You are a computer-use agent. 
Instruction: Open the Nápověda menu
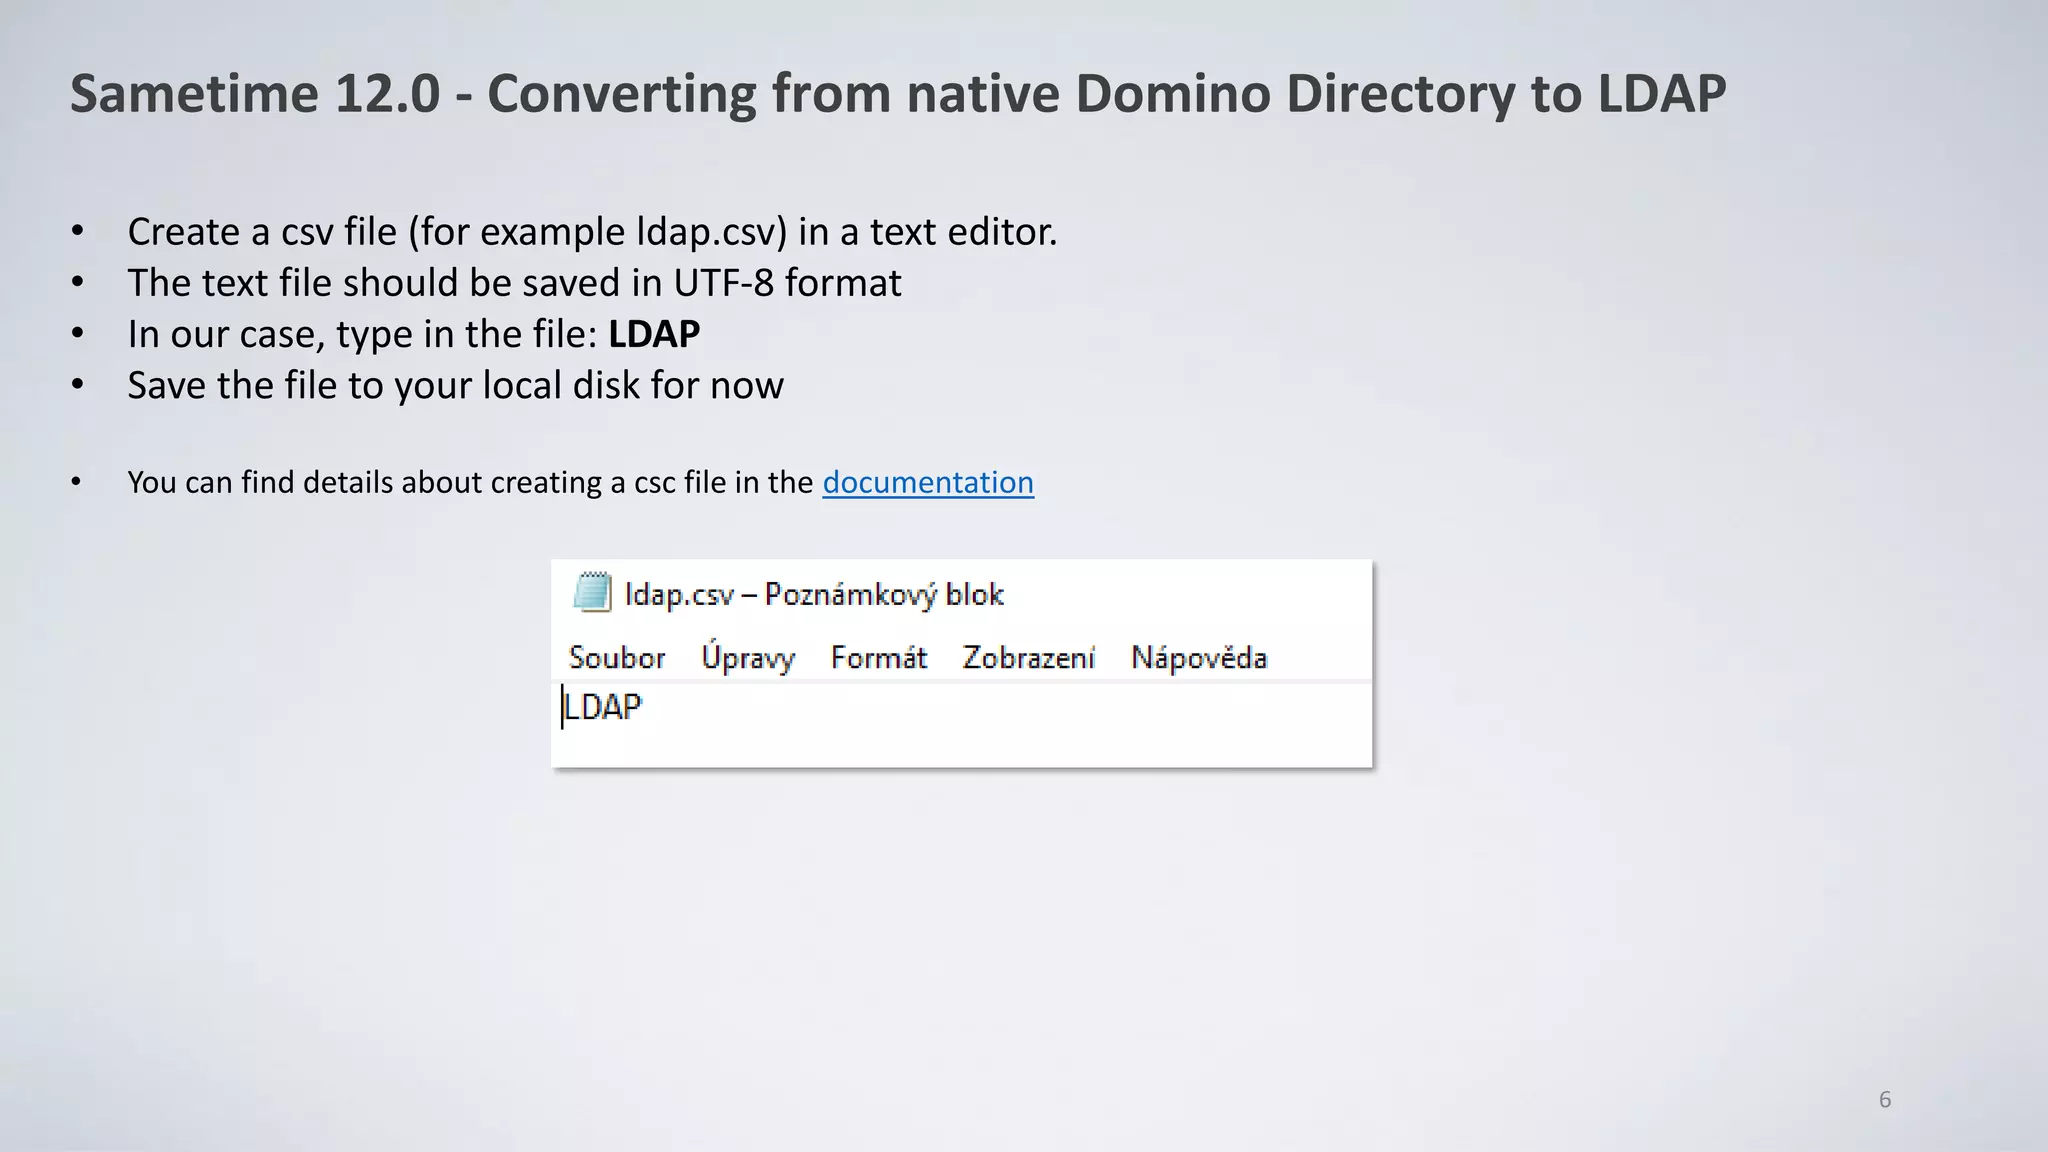1199,657
